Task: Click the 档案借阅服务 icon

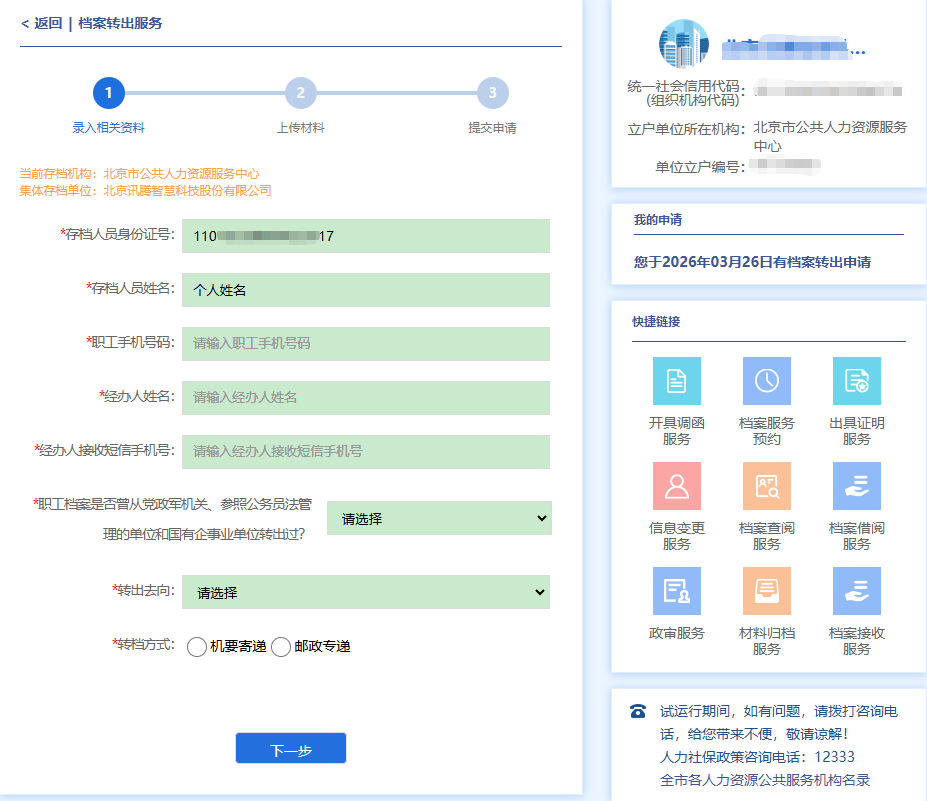Action: 856,486
